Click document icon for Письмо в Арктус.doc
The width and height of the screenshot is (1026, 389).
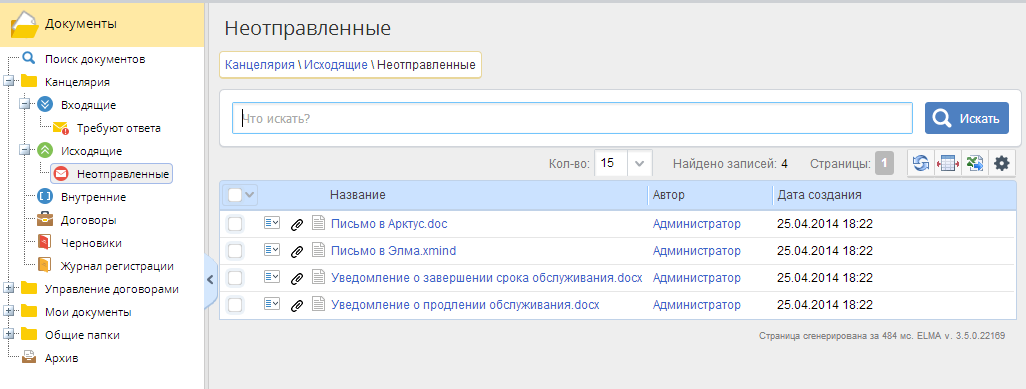coord(318,223)
